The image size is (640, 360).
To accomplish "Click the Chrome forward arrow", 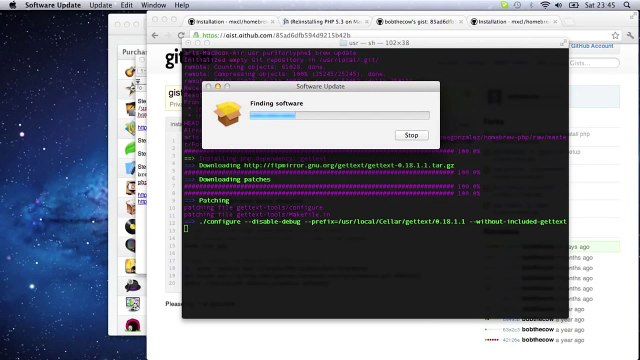I will (x=168, y=35).
